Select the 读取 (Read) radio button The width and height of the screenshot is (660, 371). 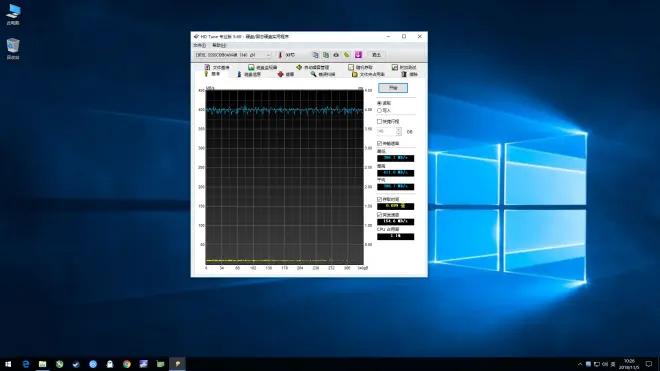380,103
